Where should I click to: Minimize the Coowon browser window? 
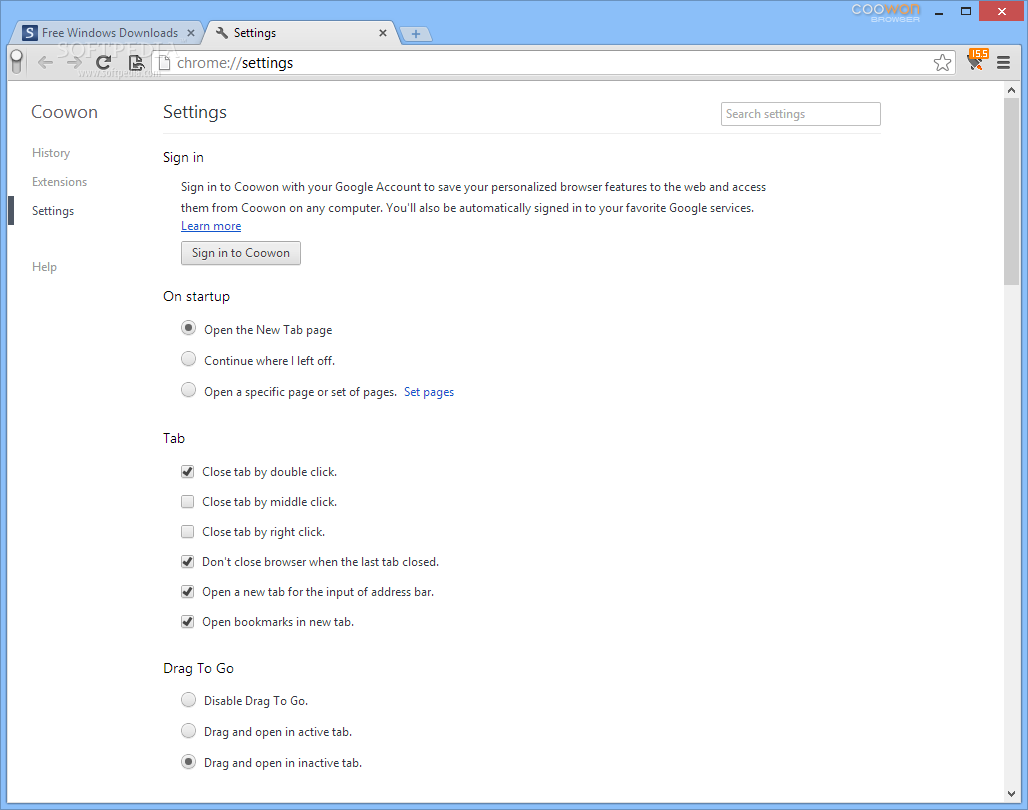[x=939, y=12]
